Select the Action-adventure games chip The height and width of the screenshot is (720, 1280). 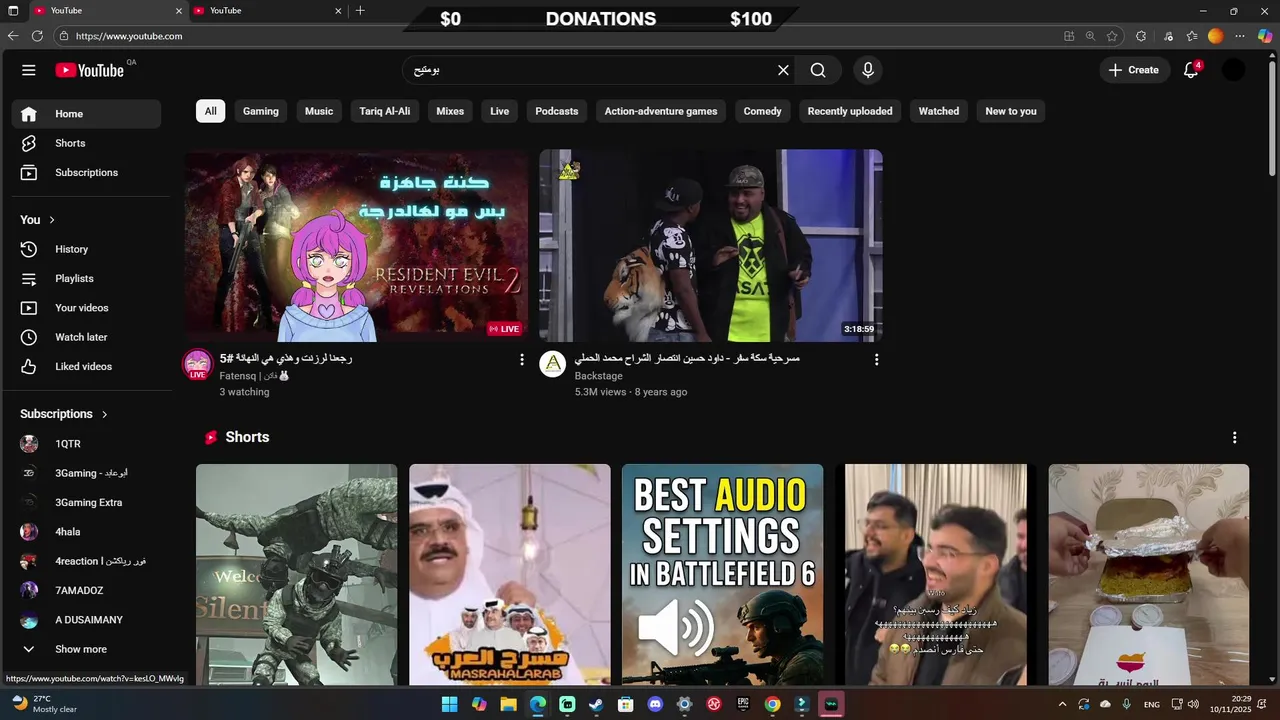661,111
